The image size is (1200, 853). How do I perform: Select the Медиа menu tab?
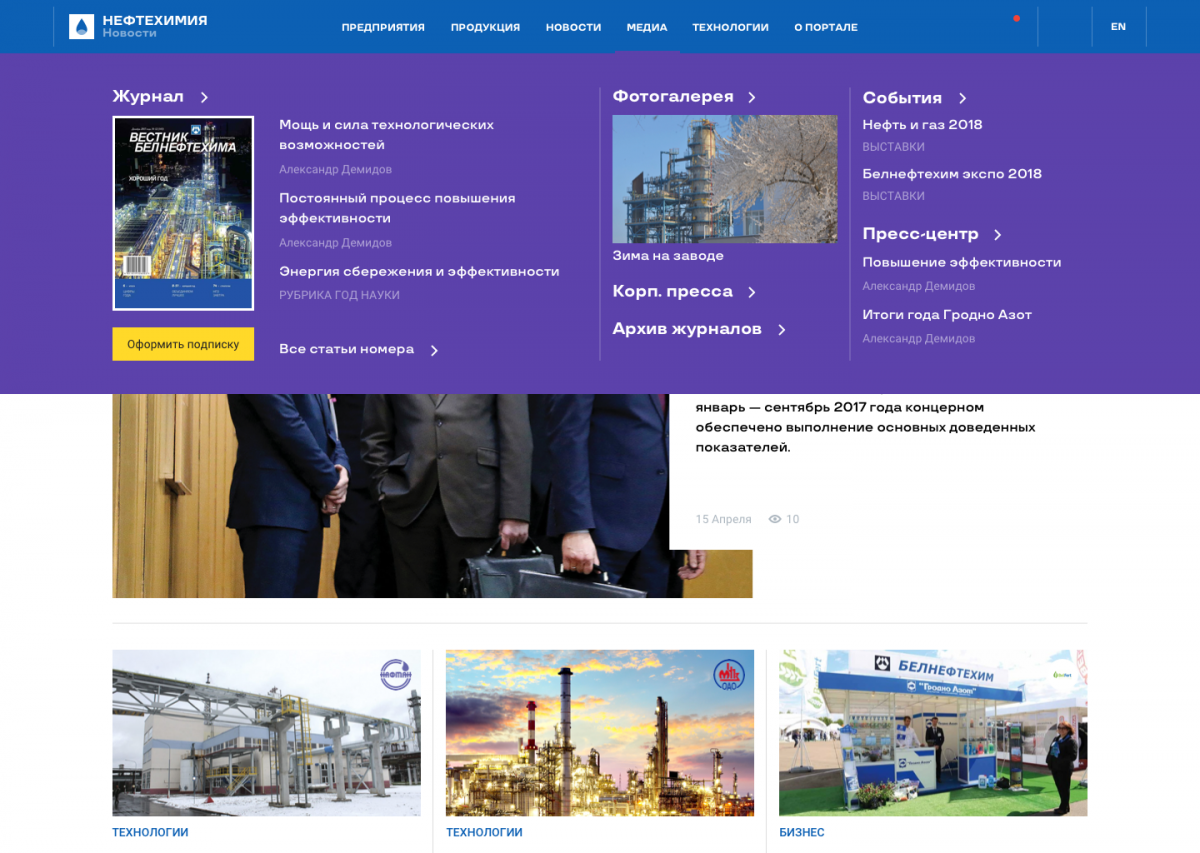pos(647,27)
